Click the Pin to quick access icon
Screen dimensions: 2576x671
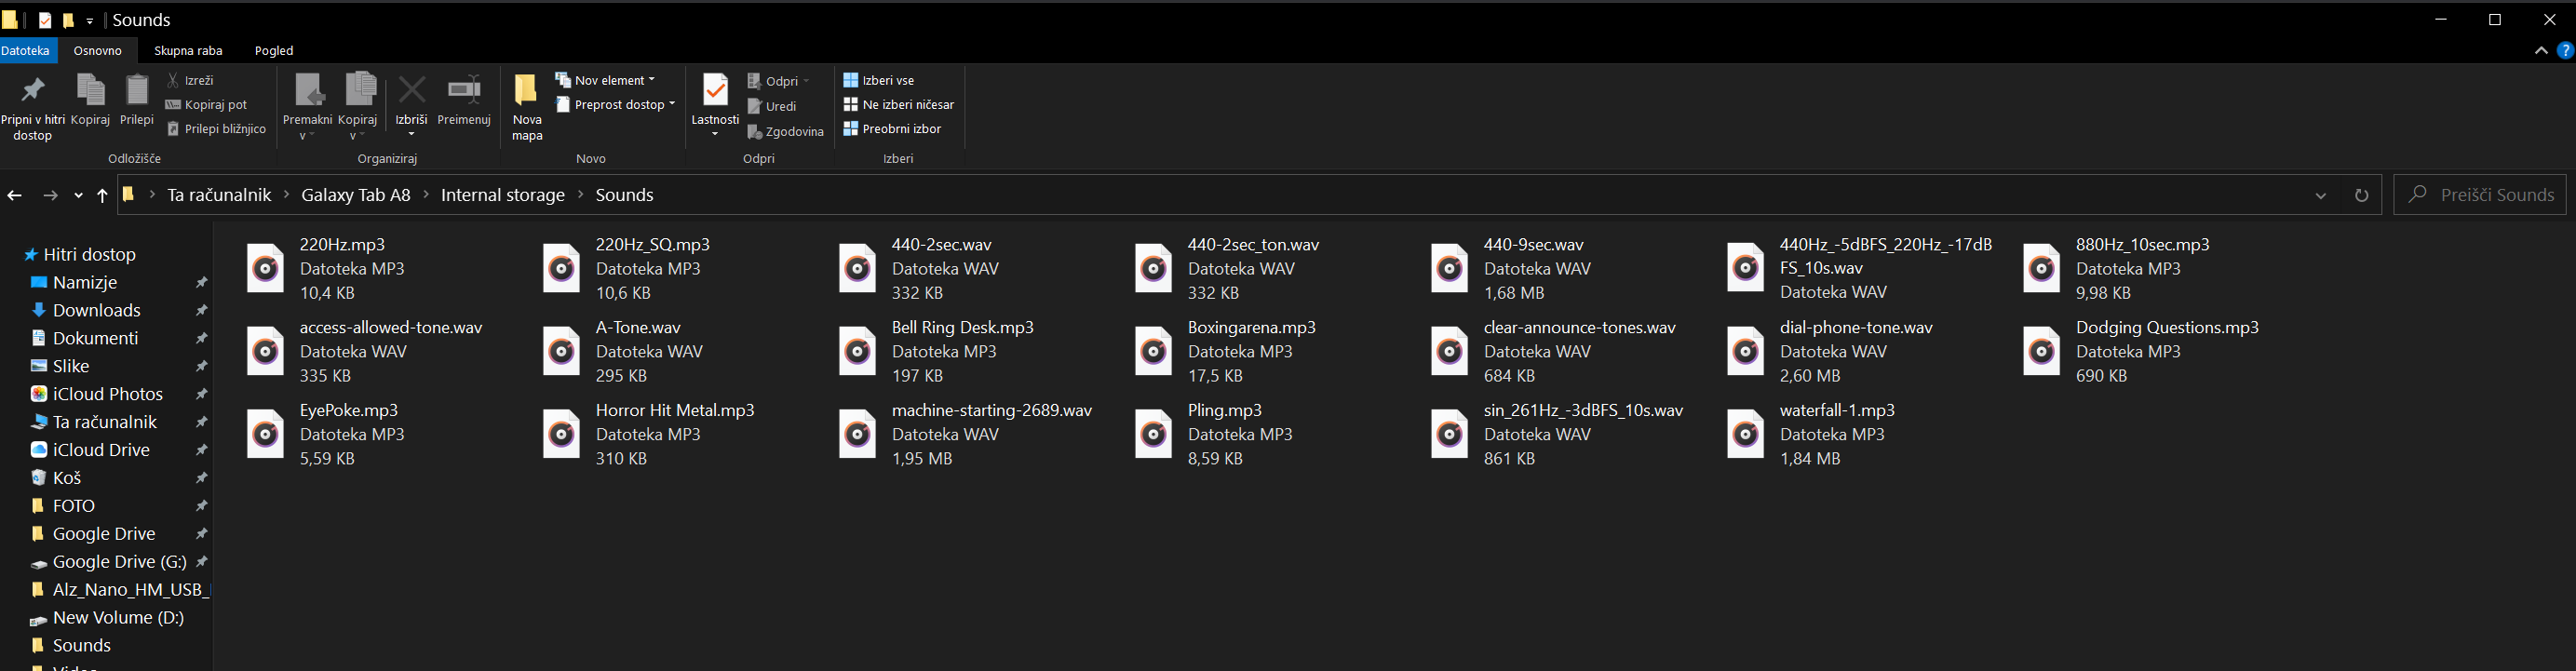[x=33, y=92]
